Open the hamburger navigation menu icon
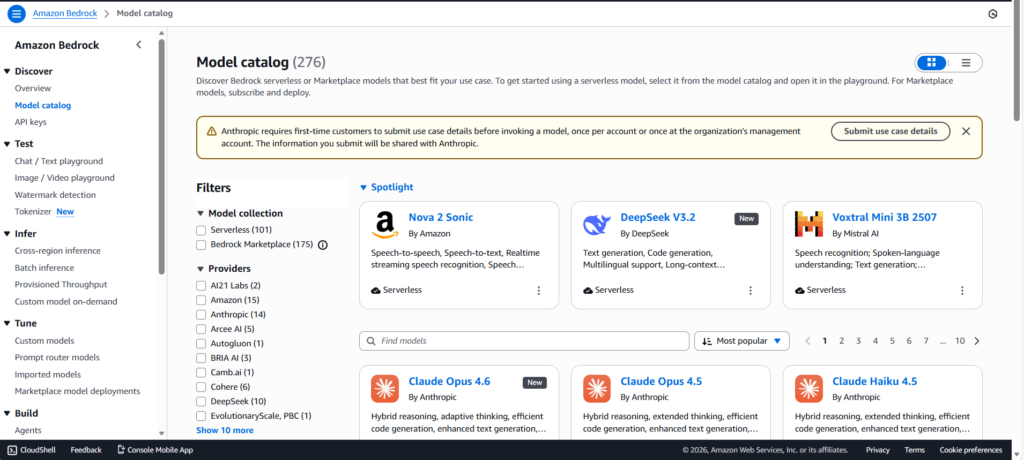Screen dimensions: 1024x460 tap(16, 13)
